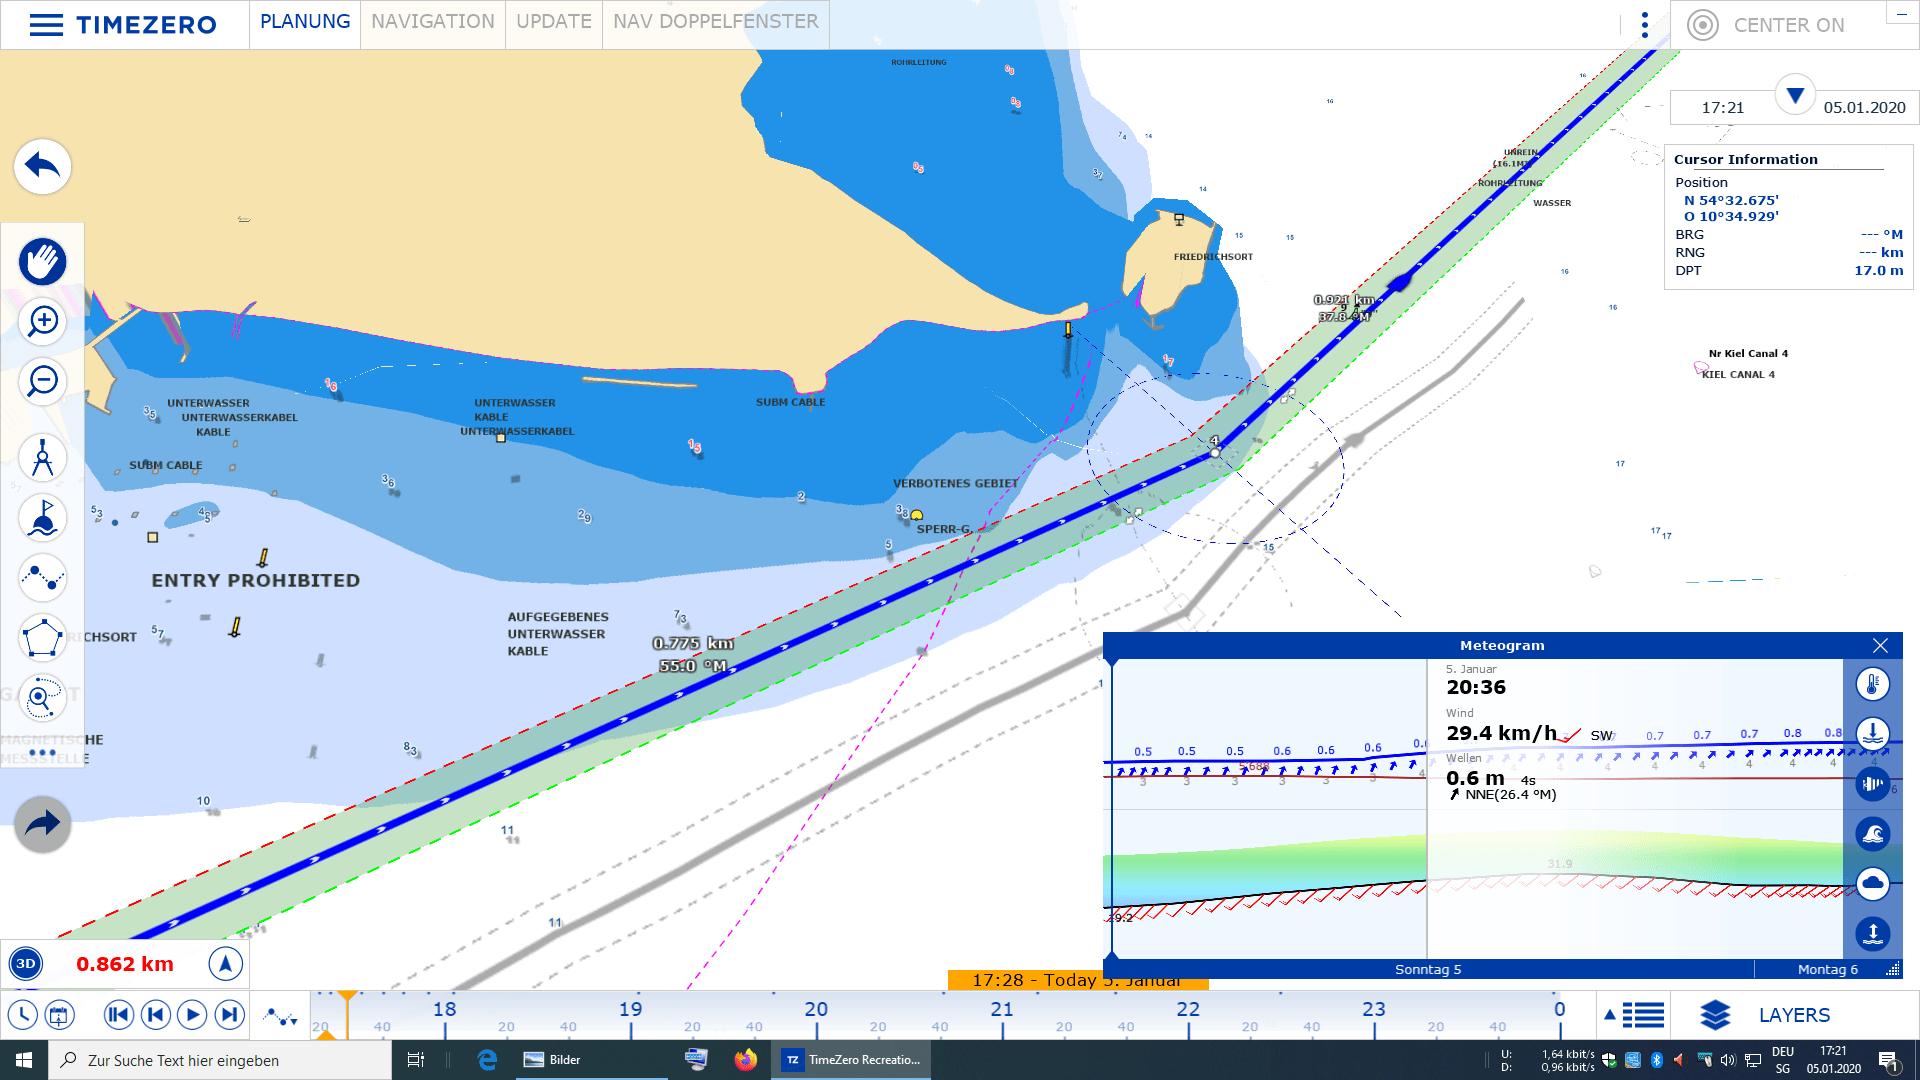Expand the date time dropdown arrow
This screenshot has height=1080, width=1920.
1795,96
